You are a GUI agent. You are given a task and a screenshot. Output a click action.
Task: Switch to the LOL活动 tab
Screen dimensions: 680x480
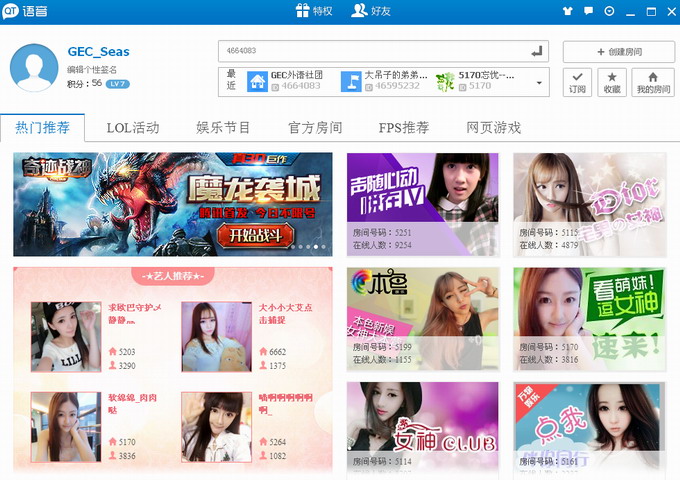tap(133, 127)
